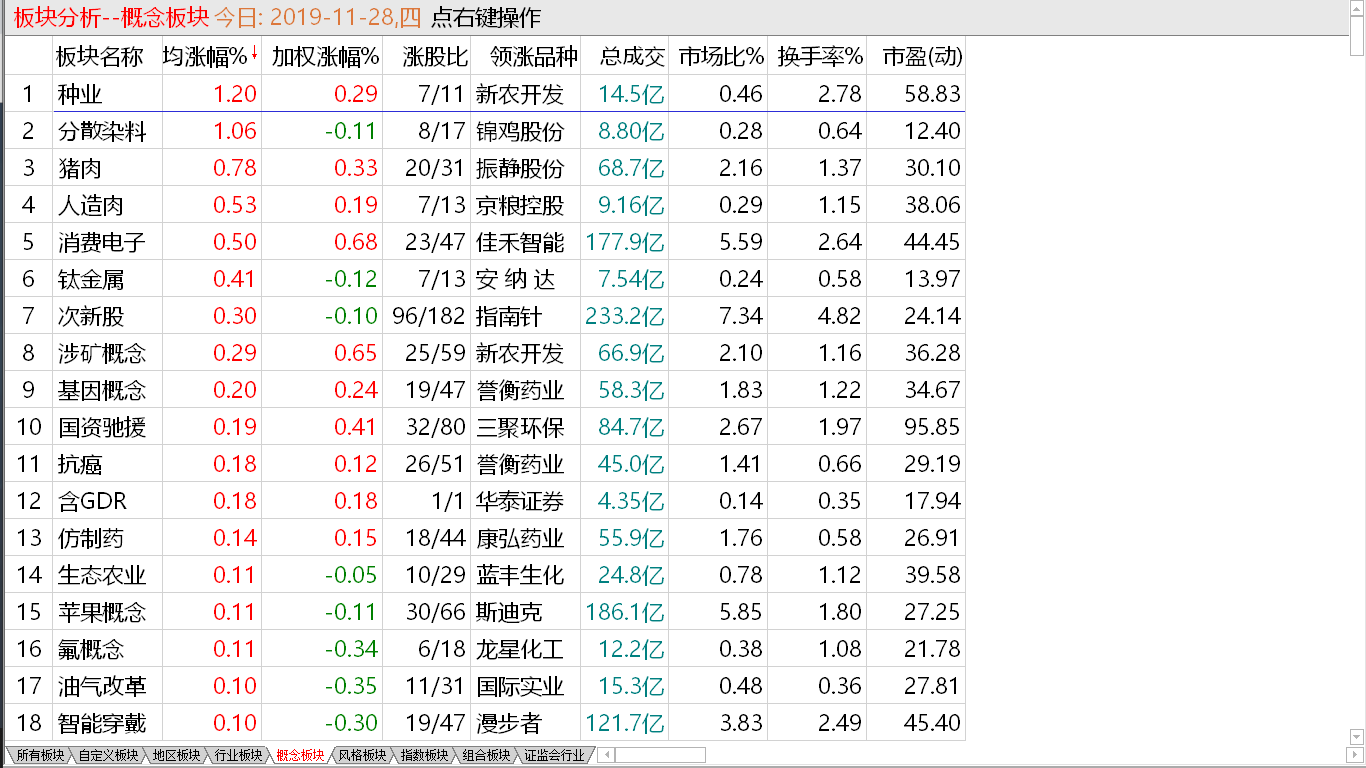Select the 国资驰援 sector name

pyautogui.click(x=101, y=427)
